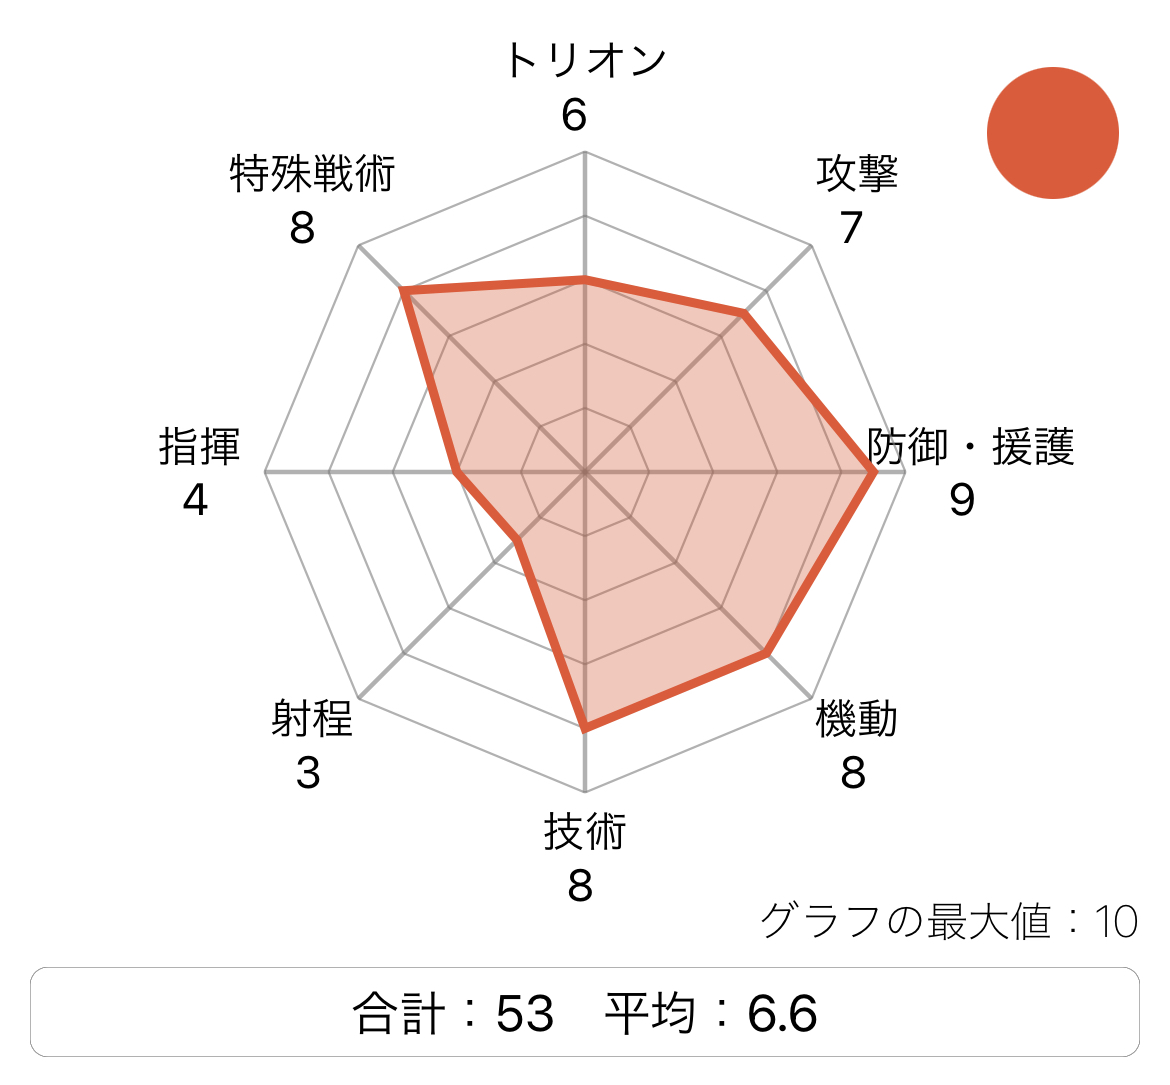Click the 技術 data point vertex
The width and height of the screenshot is (1170, 1085).
pyautogui.click(x=585, y=728)
